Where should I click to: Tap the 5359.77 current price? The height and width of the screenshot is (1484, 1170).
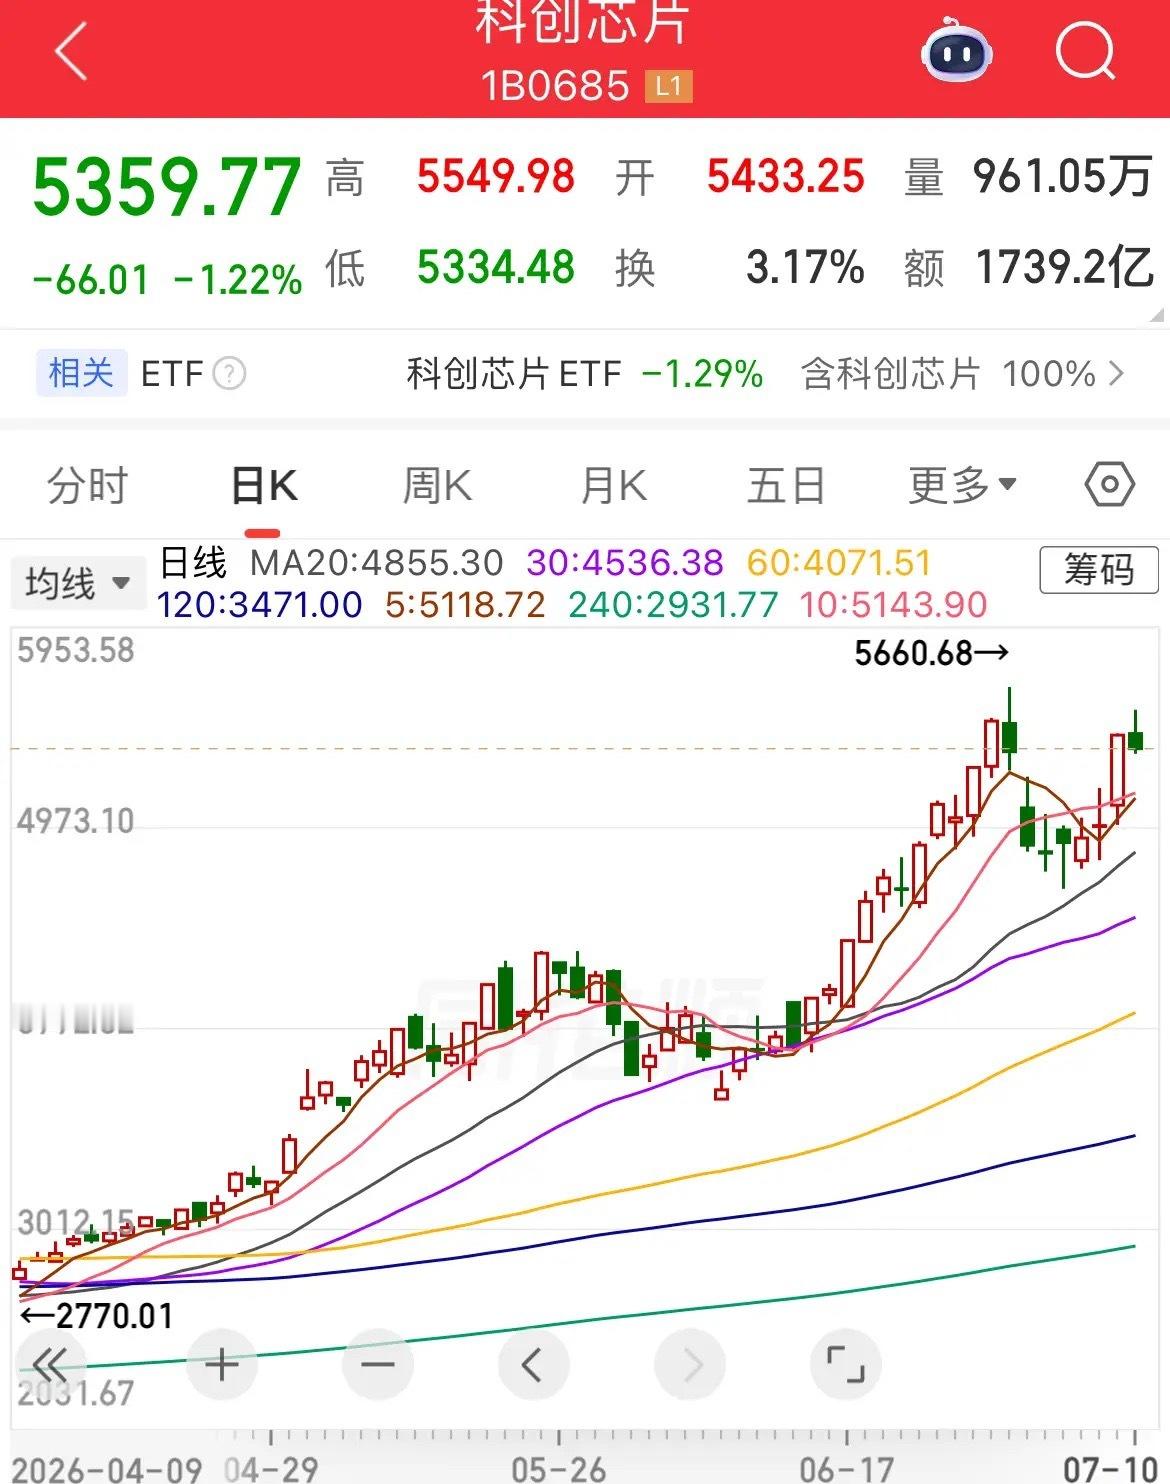coord(166,187)
